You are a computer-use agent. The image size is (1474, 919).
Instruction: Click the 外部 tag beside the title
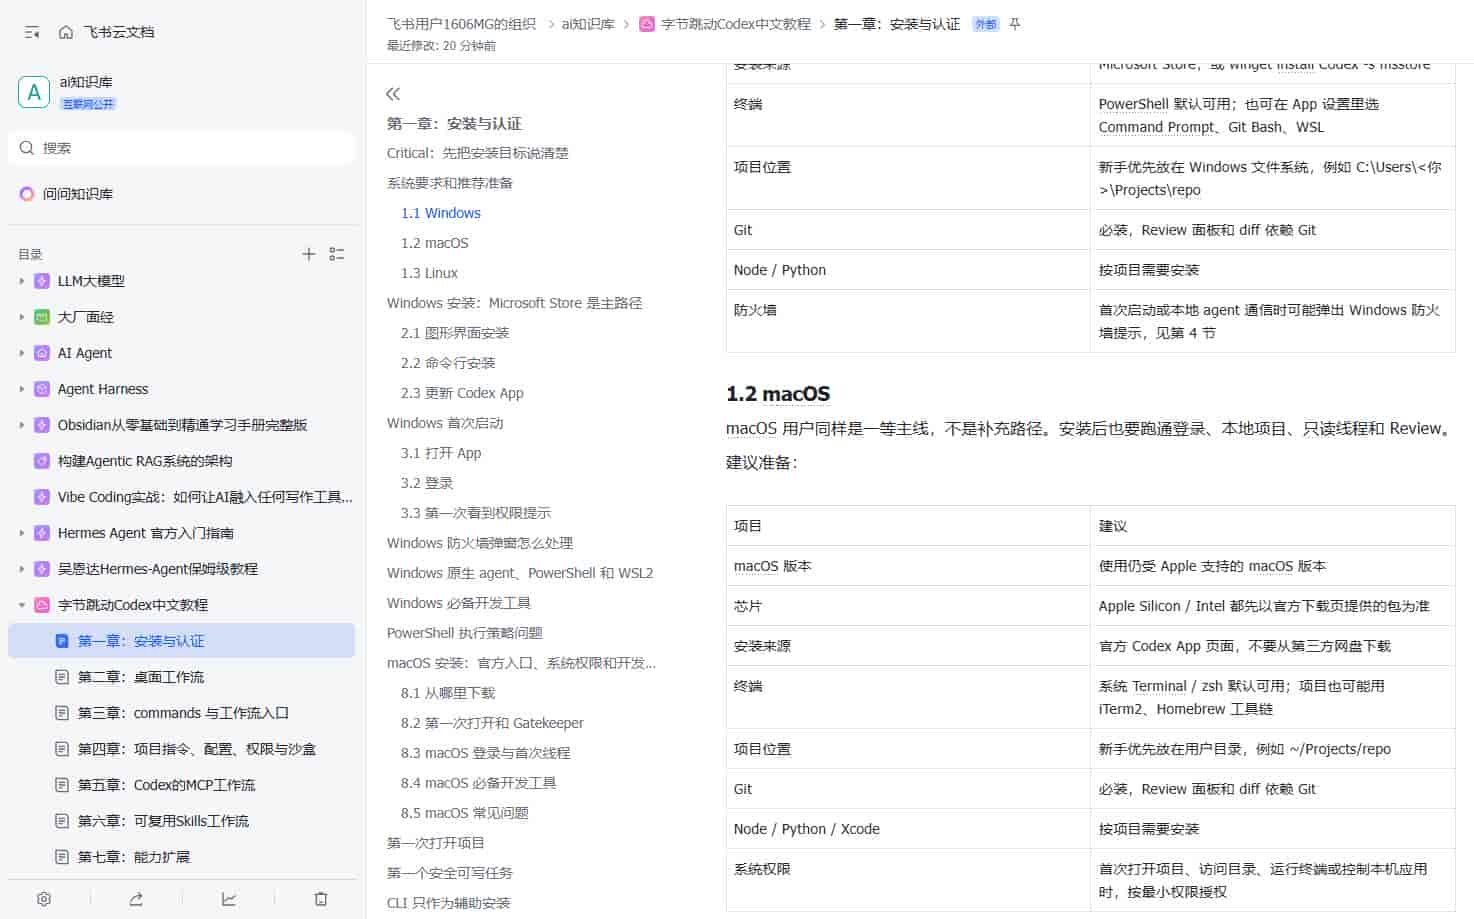click(x=986, y=24)
